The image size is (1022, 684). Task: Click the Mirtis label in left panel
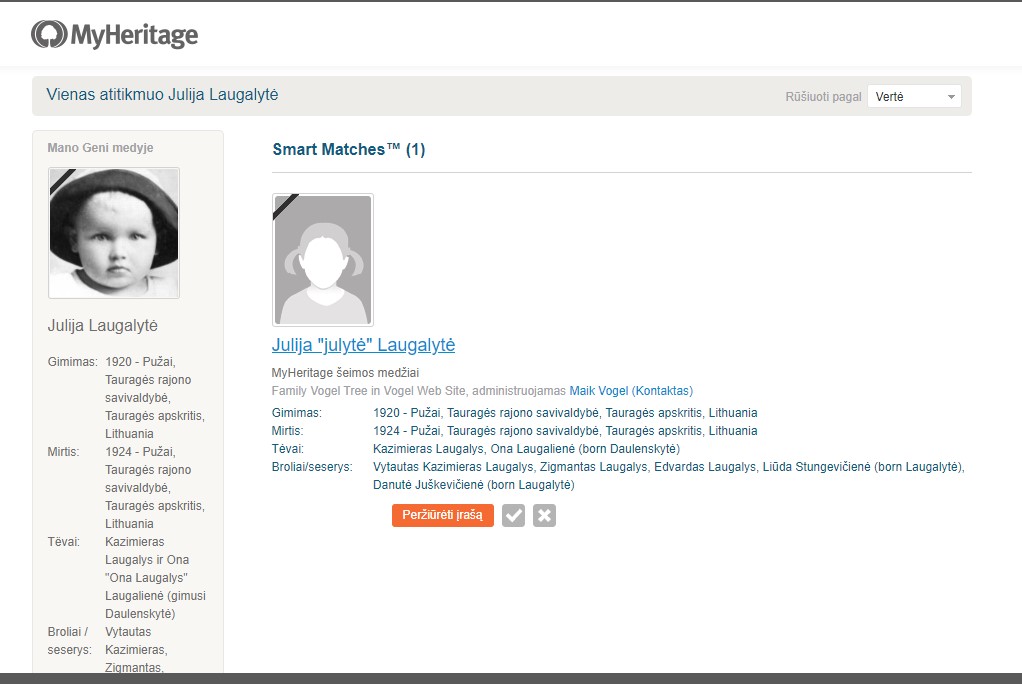pyautogui.click(x=63, y=452)
